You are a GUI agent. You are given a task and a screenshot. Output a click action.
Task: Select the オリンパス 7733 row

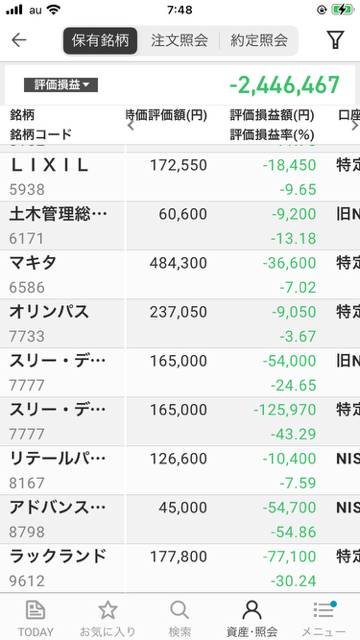(180, 324)
